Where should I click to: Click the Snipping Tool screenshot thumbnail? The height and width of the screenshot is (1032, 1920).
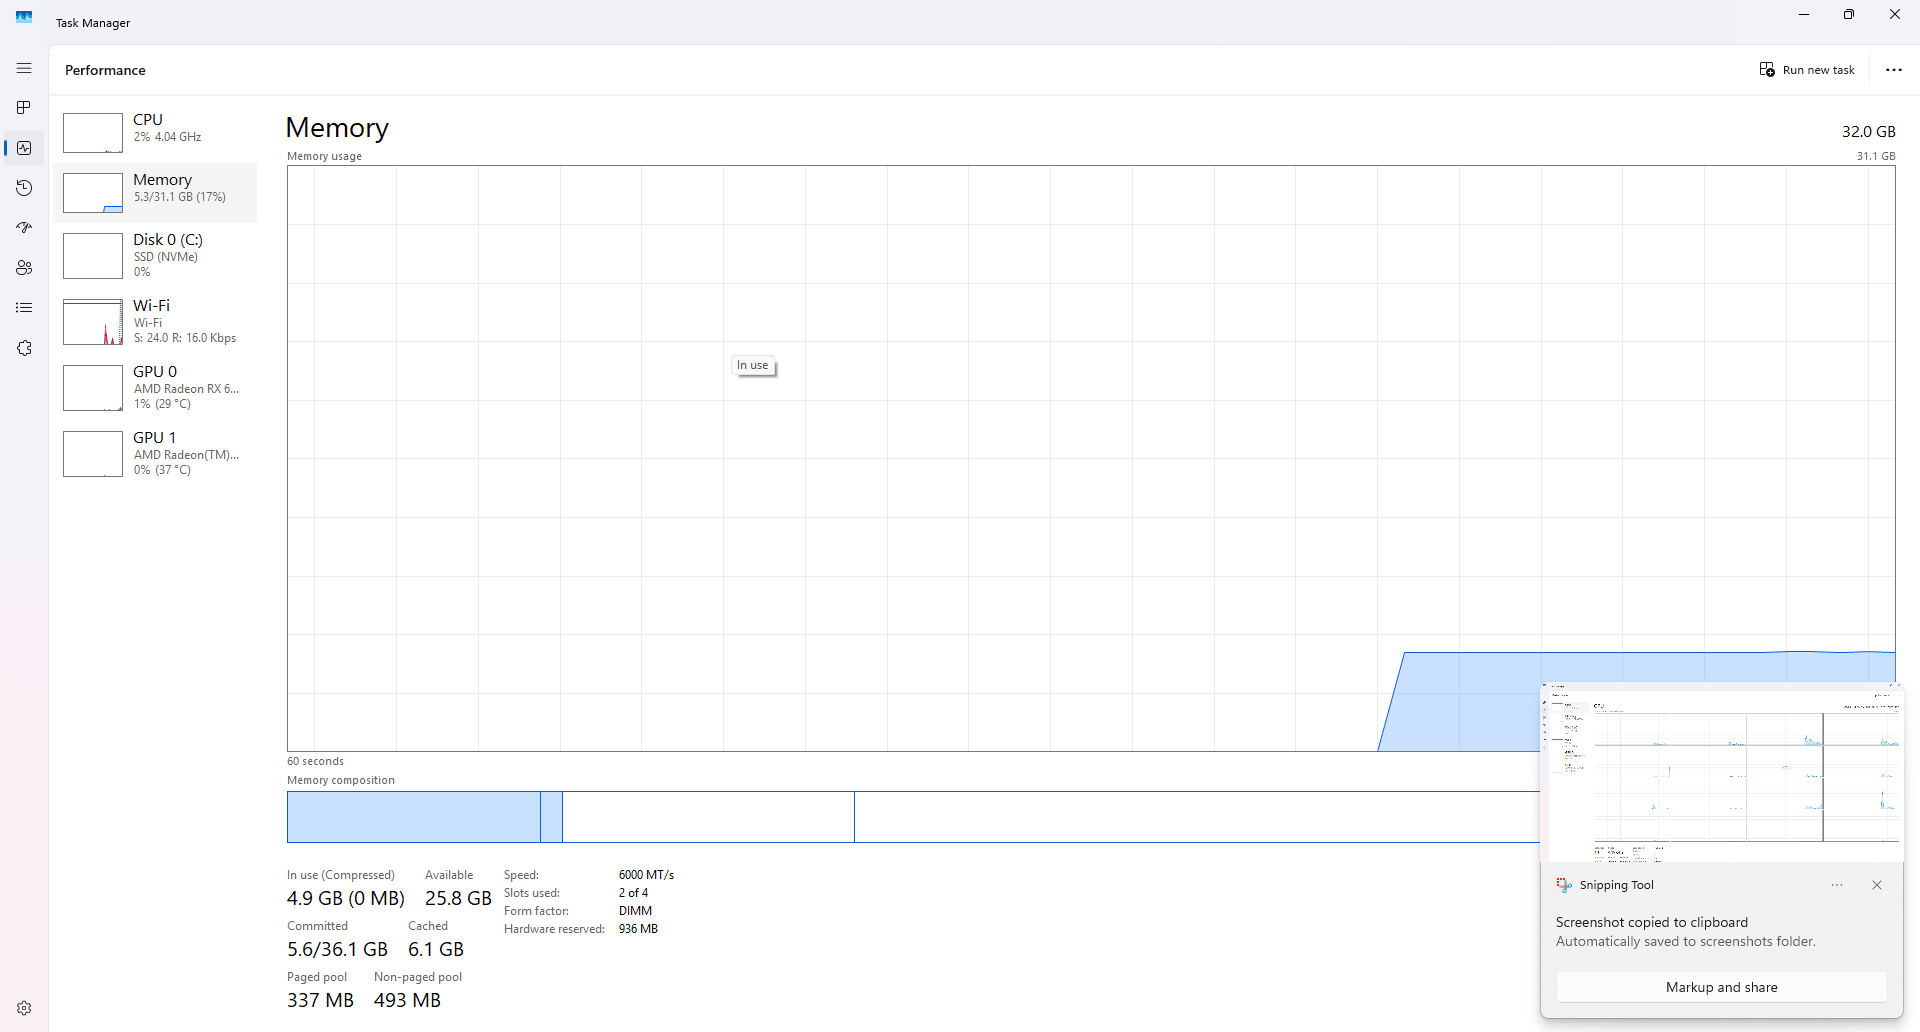1722,773
